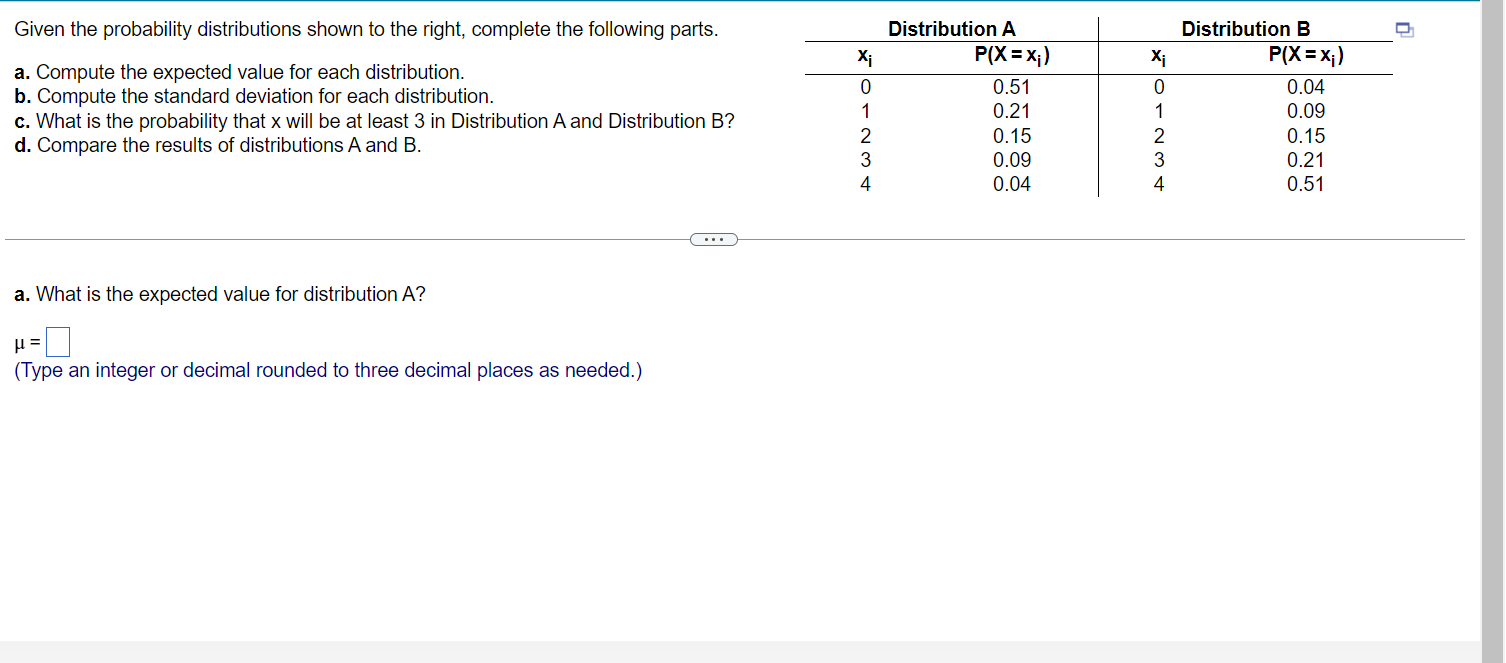Select the pop-out icon beside Distribution B
Image resolution: width=1506 pixels, height=663 pixels.
[x=1404, y=31]
